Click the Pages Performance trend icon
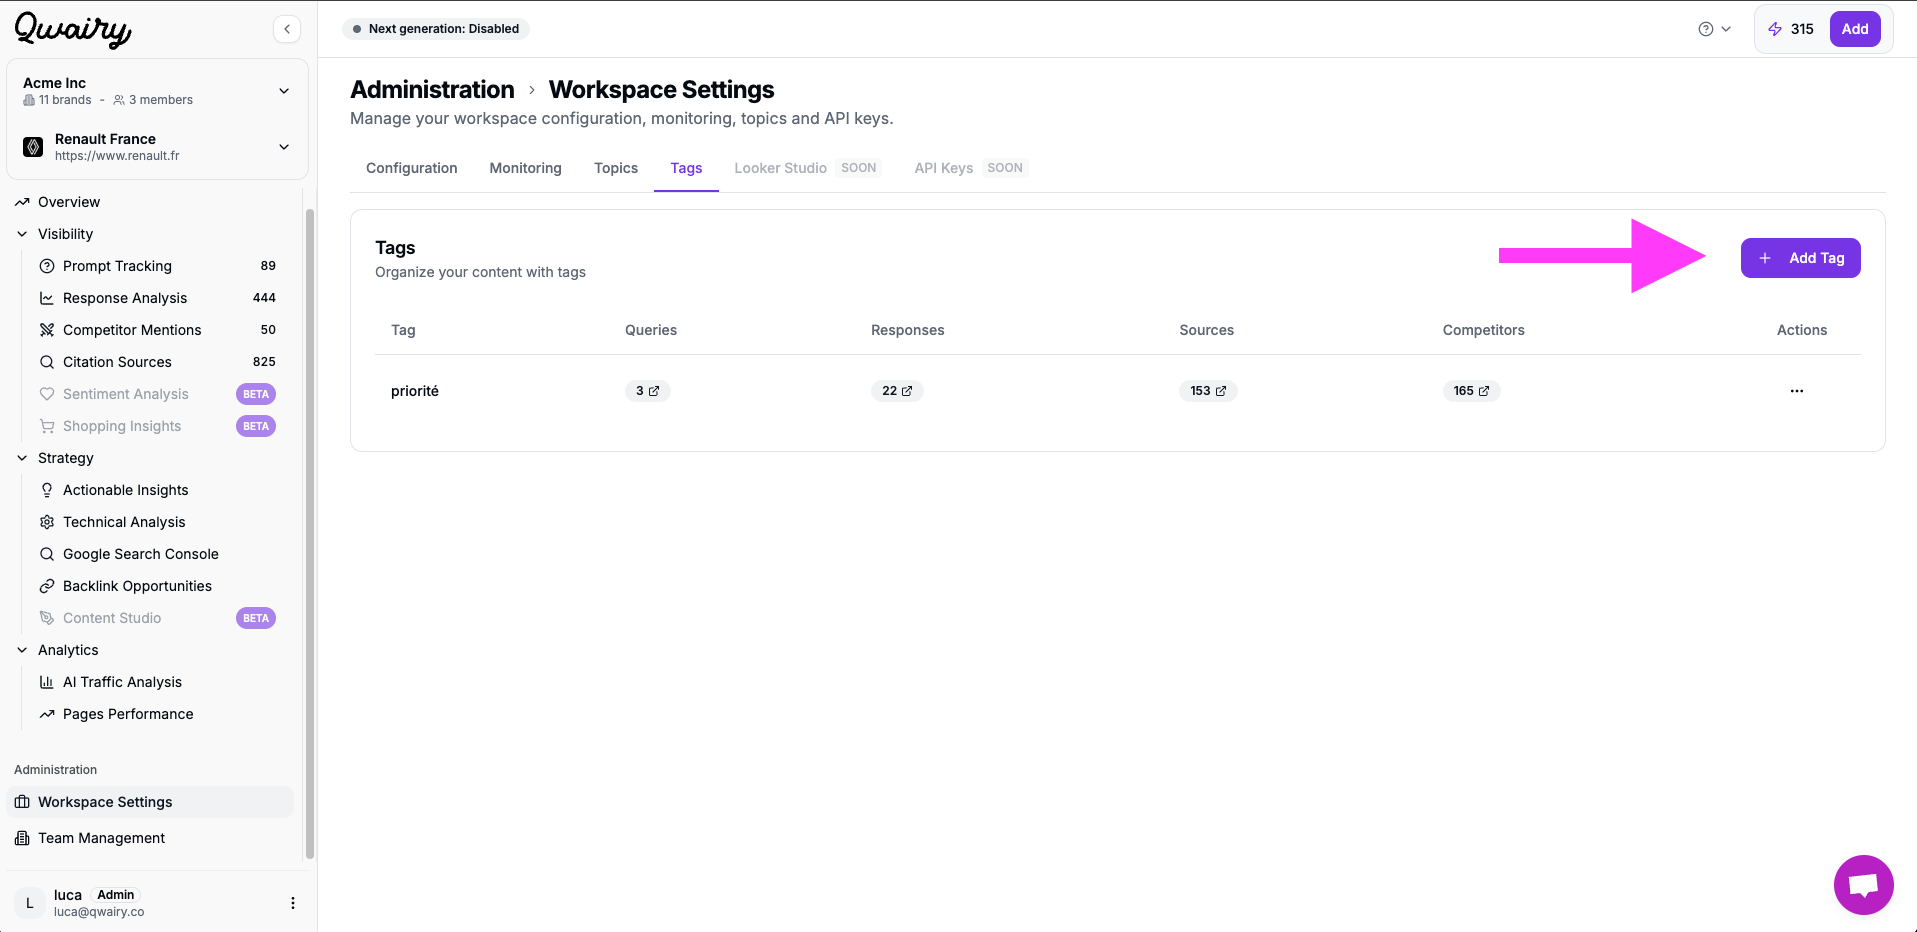1917x932 pixels. click(x=47, y=714)
